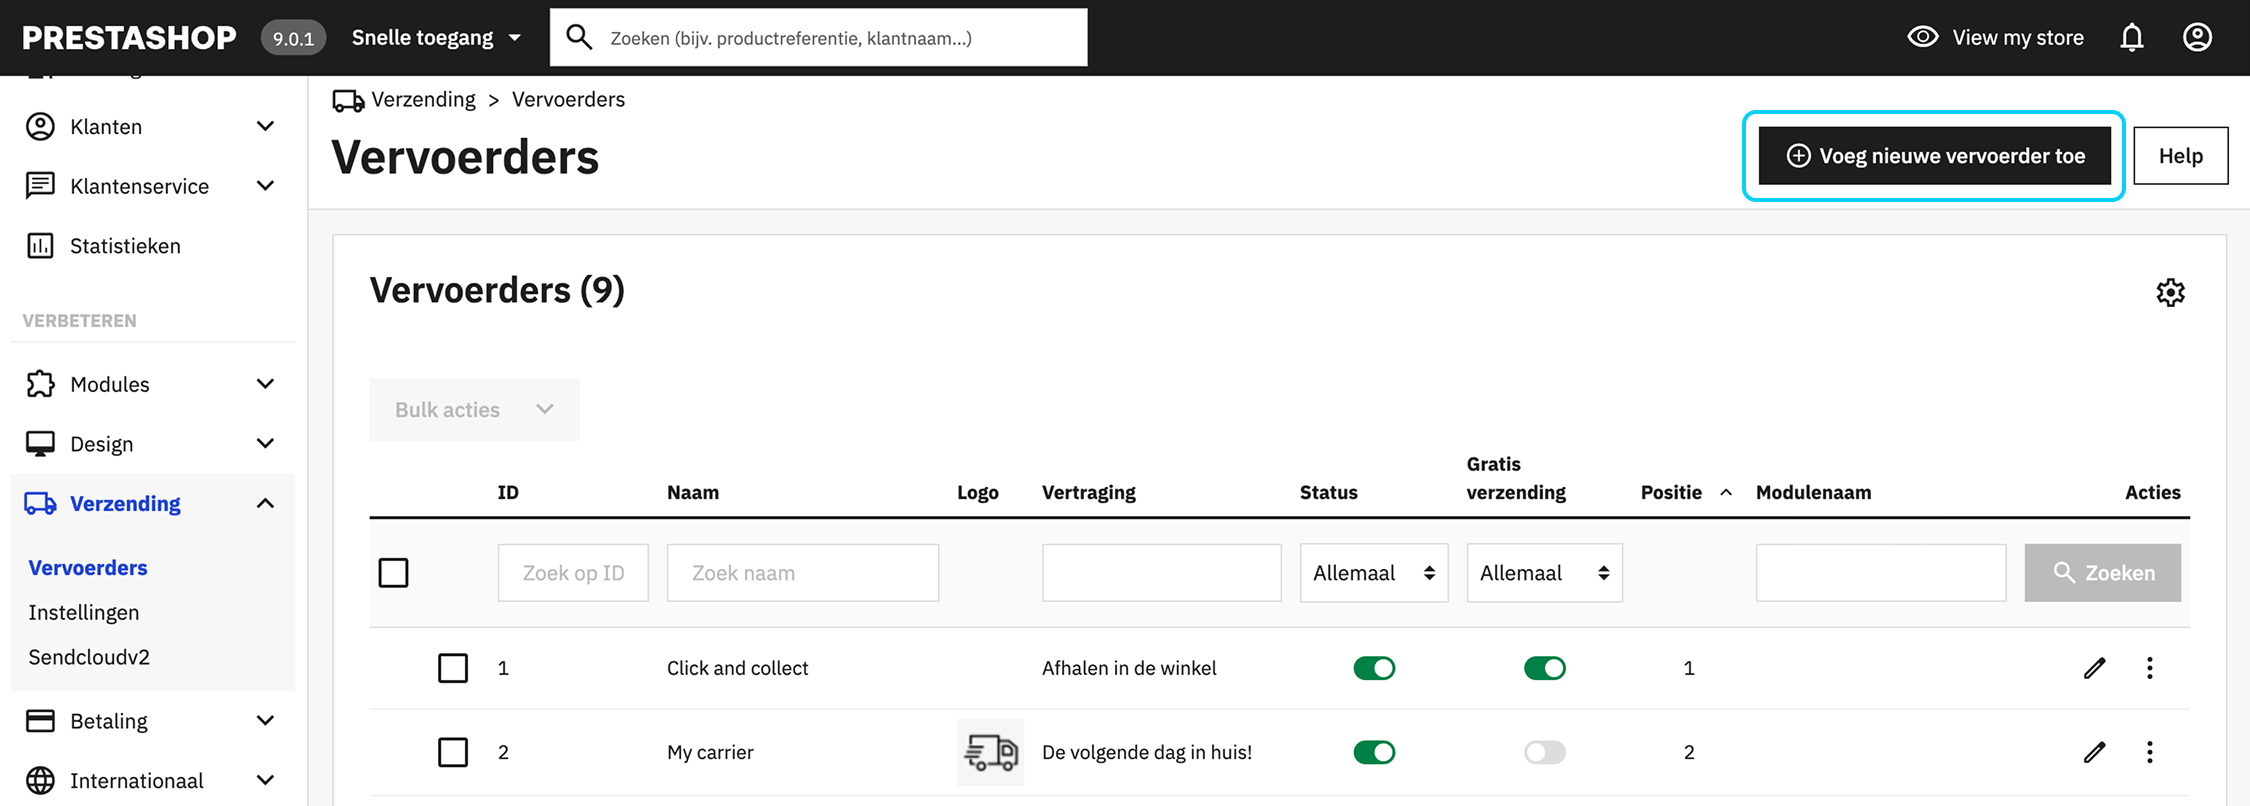Click the Vervoerders breadcrumb text

pos(568,99)
